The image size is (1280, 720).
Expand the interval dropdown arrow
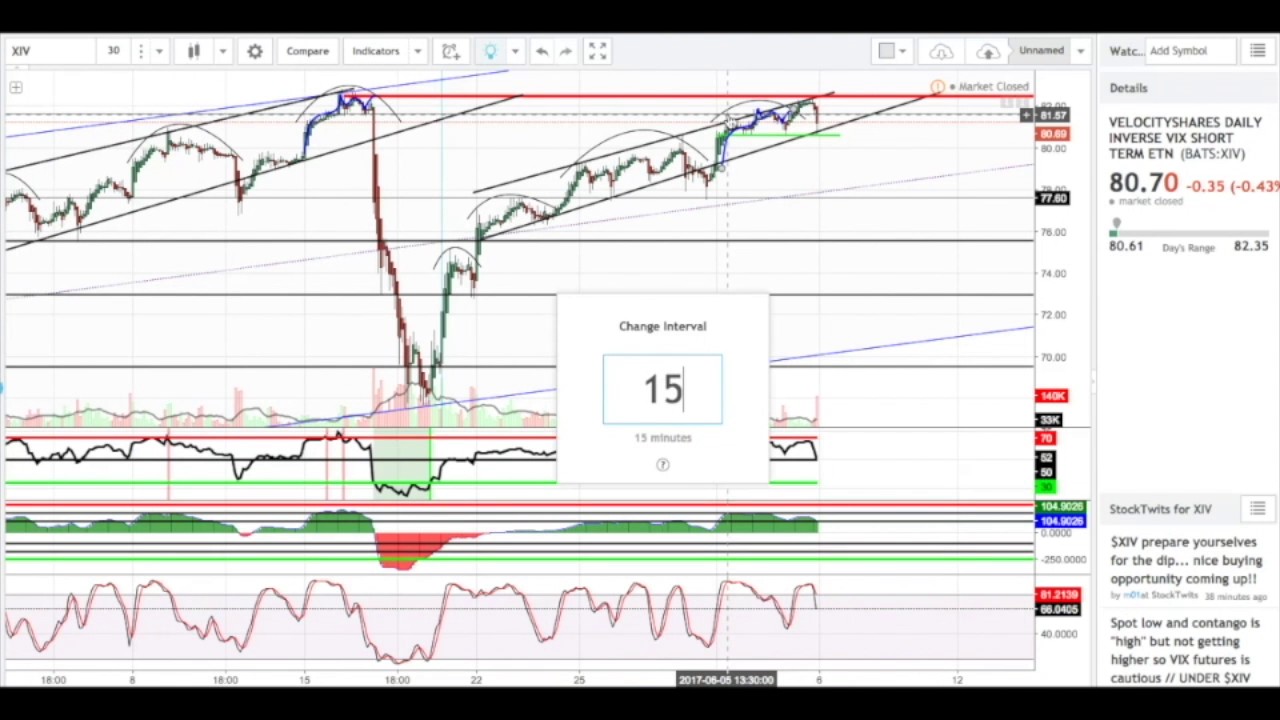pyautogui.click(x=159, y=51)
